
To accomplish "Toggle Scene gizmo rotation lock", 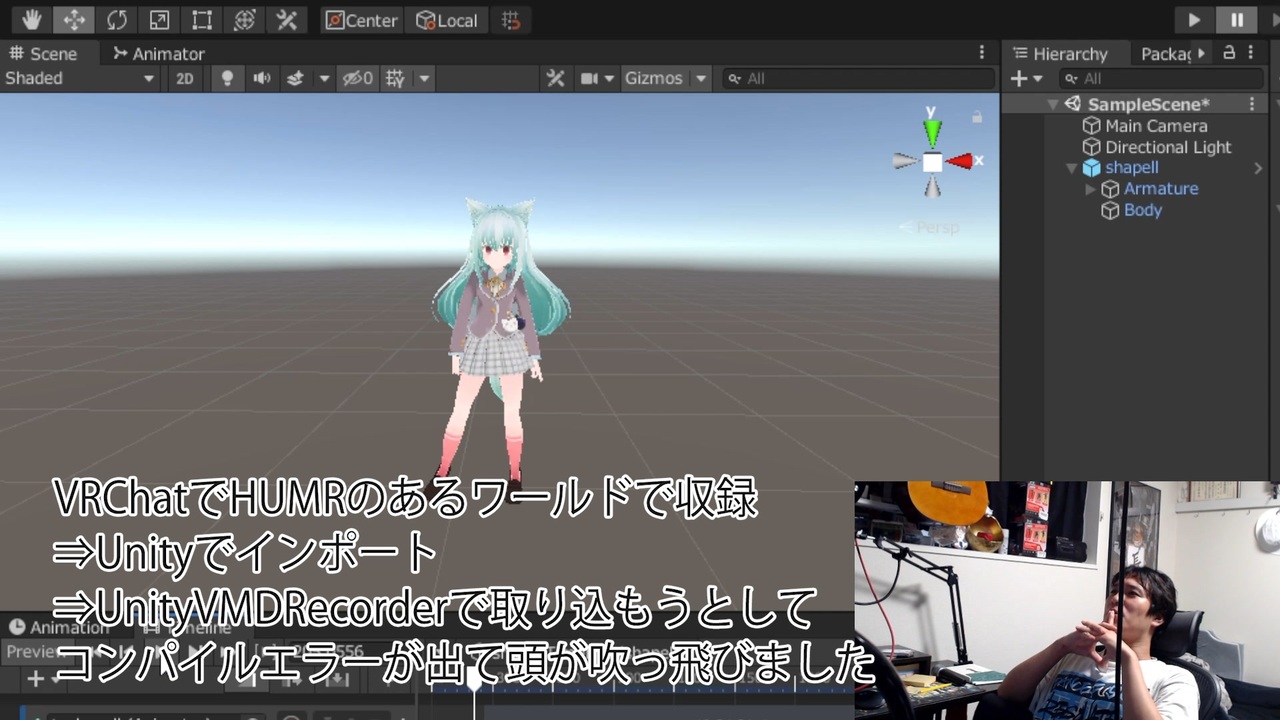I will coord(977,117).
